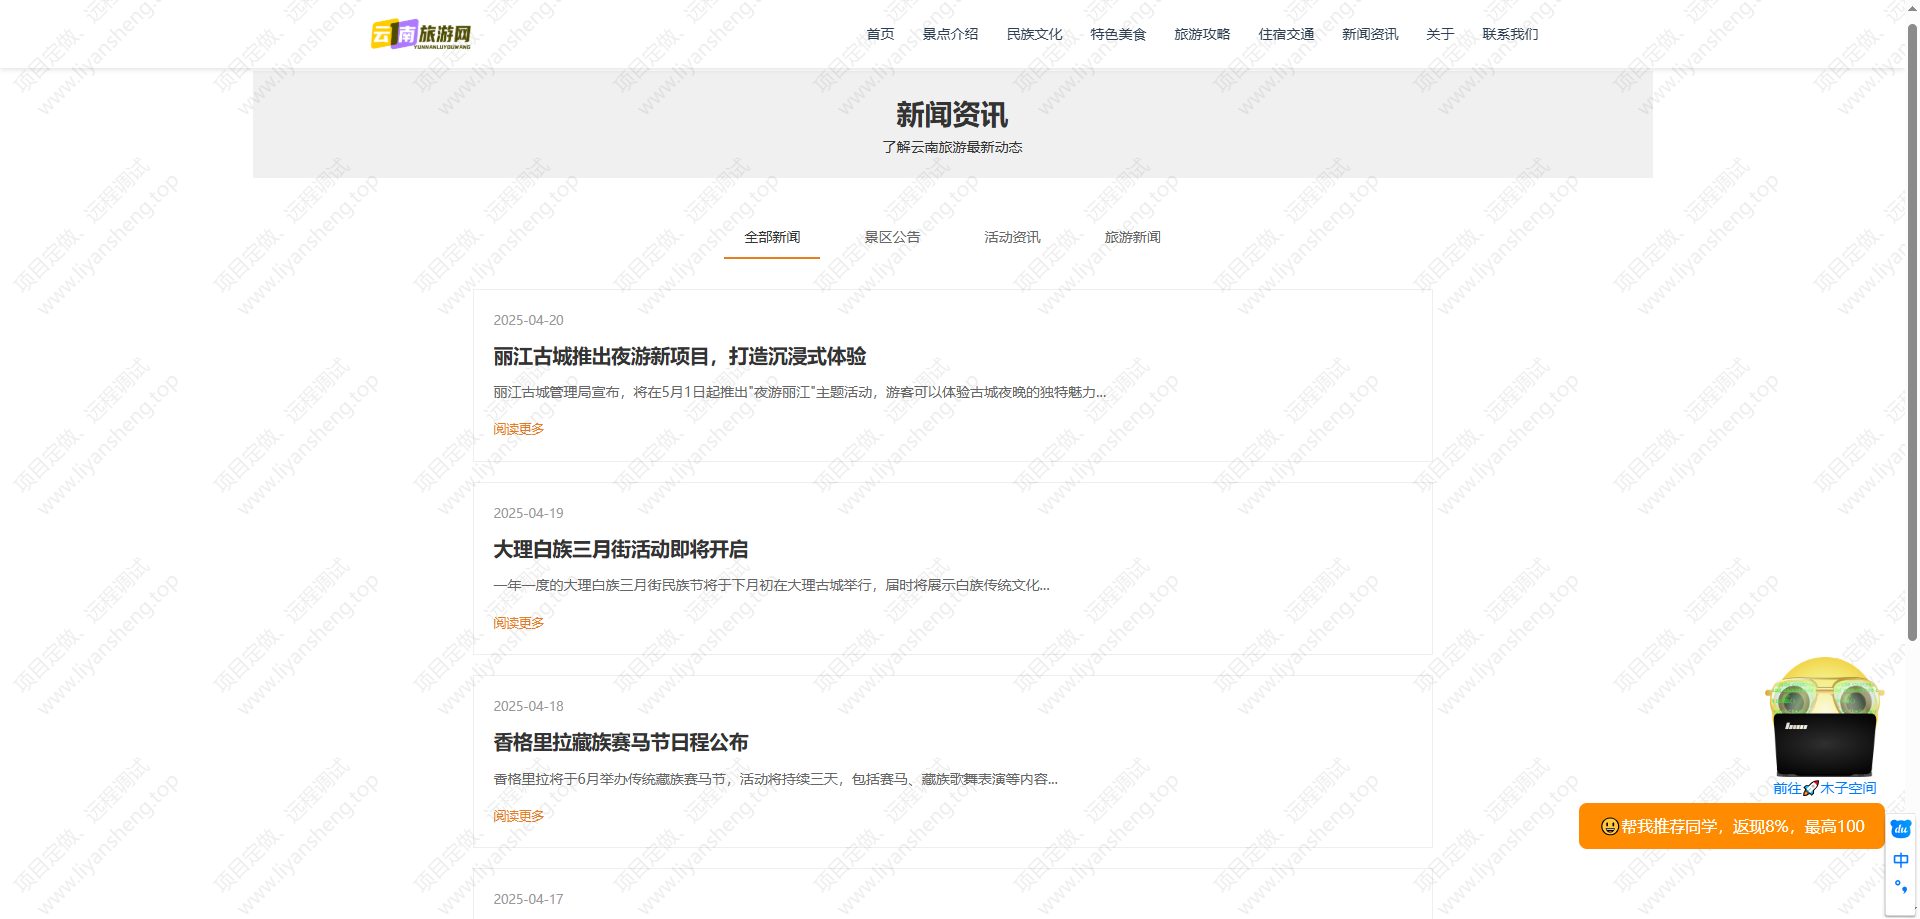Image resolution: width=1920 pixels, height=919 pixels.
Task: Click the date 2025-04-18
Action: (528, 706)
